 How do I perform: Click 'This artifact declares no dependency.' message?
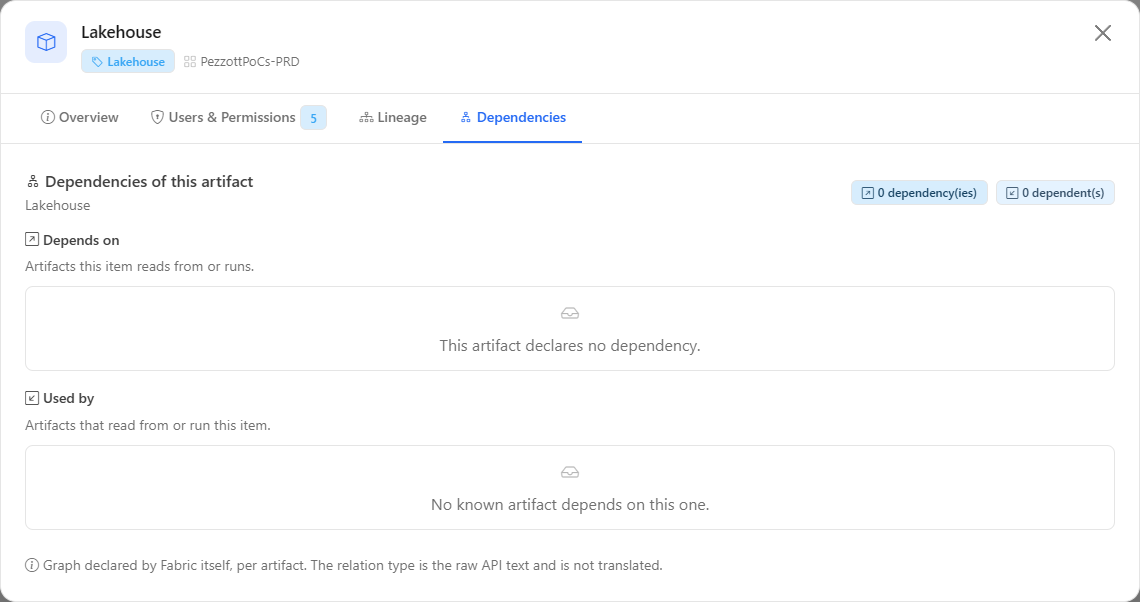point(570,345)
